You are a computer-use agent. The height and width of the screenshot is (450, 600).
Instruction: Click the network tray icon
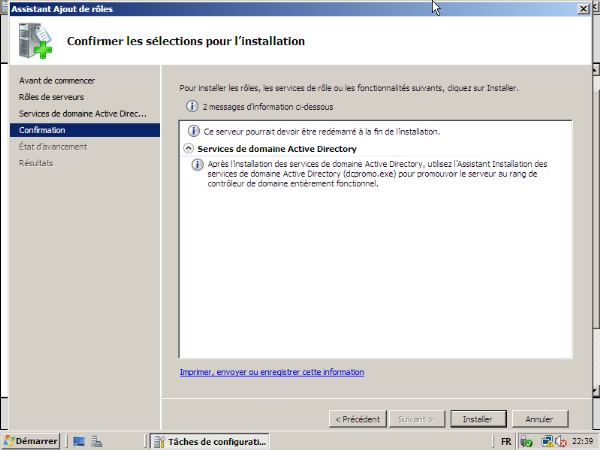547,442
